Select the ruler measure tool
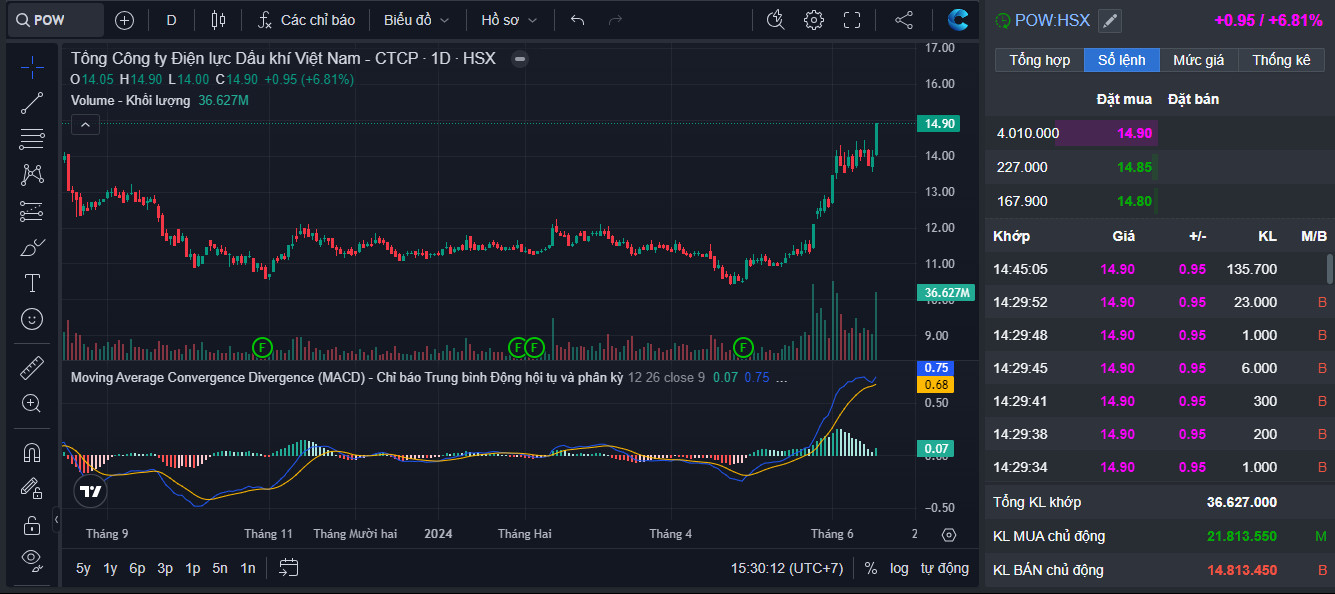 tap(32, 368)
